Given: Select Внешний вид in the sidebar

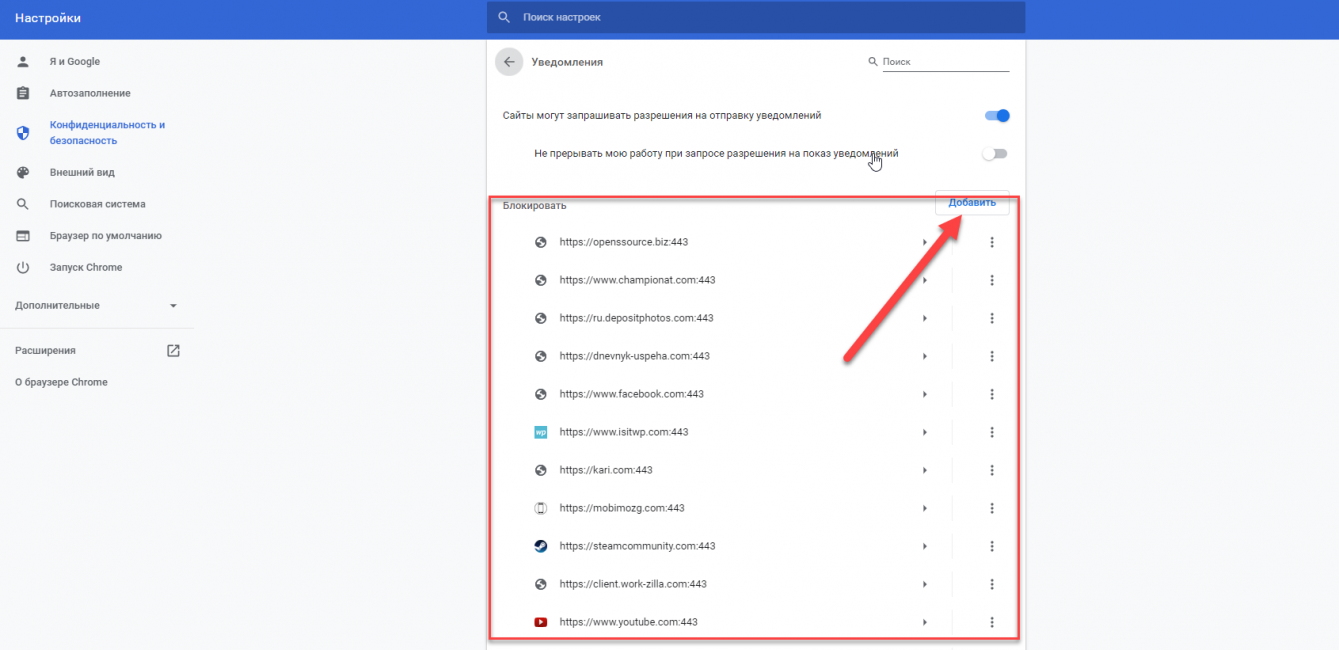Looking at the screenshot, I should (82, 172).
